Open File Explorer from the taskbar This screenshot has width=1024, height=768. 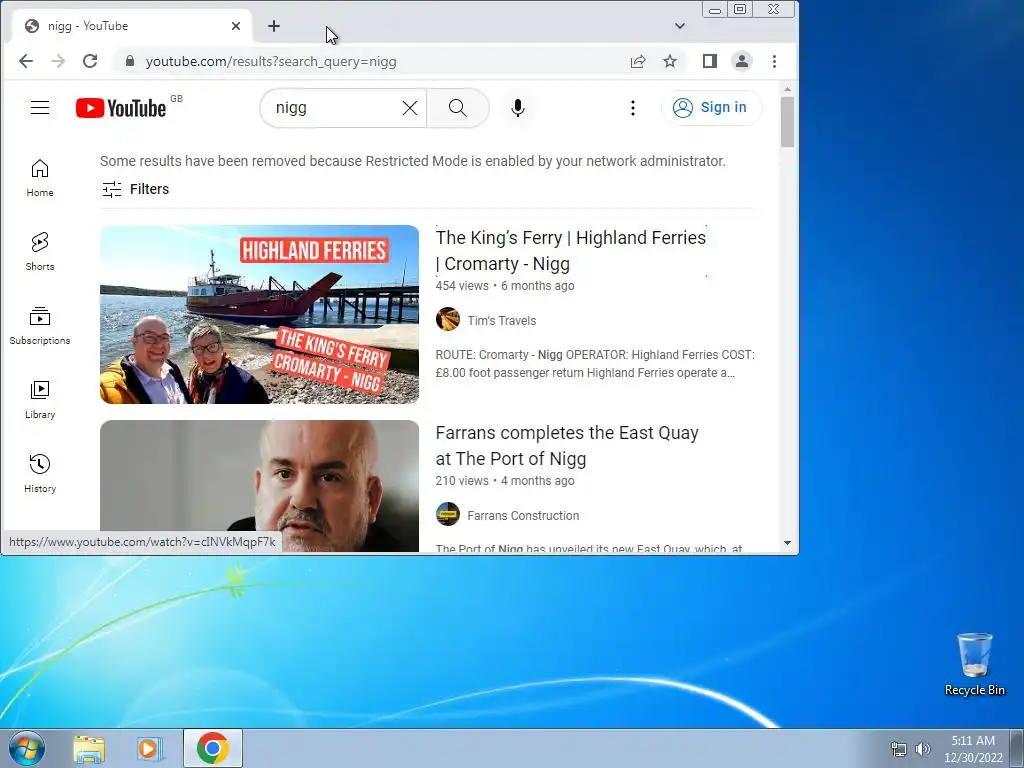pyautogui.click(x=89, y=748)
